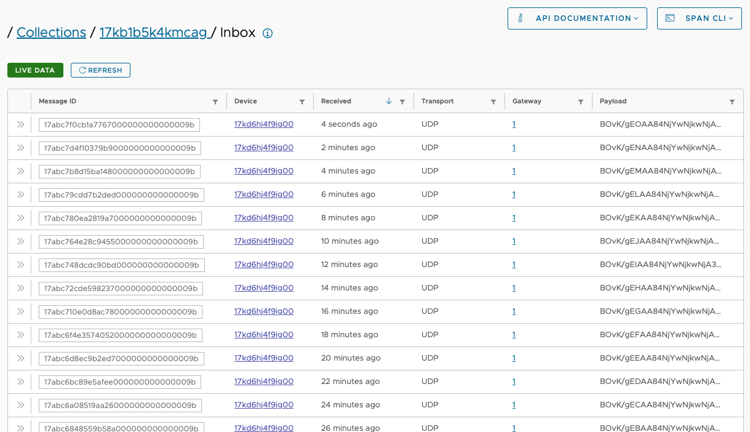Select message ID field starting 17abc72cde598237
The width and height of the screenshot is (750, 432).
(x=121, y=288)
